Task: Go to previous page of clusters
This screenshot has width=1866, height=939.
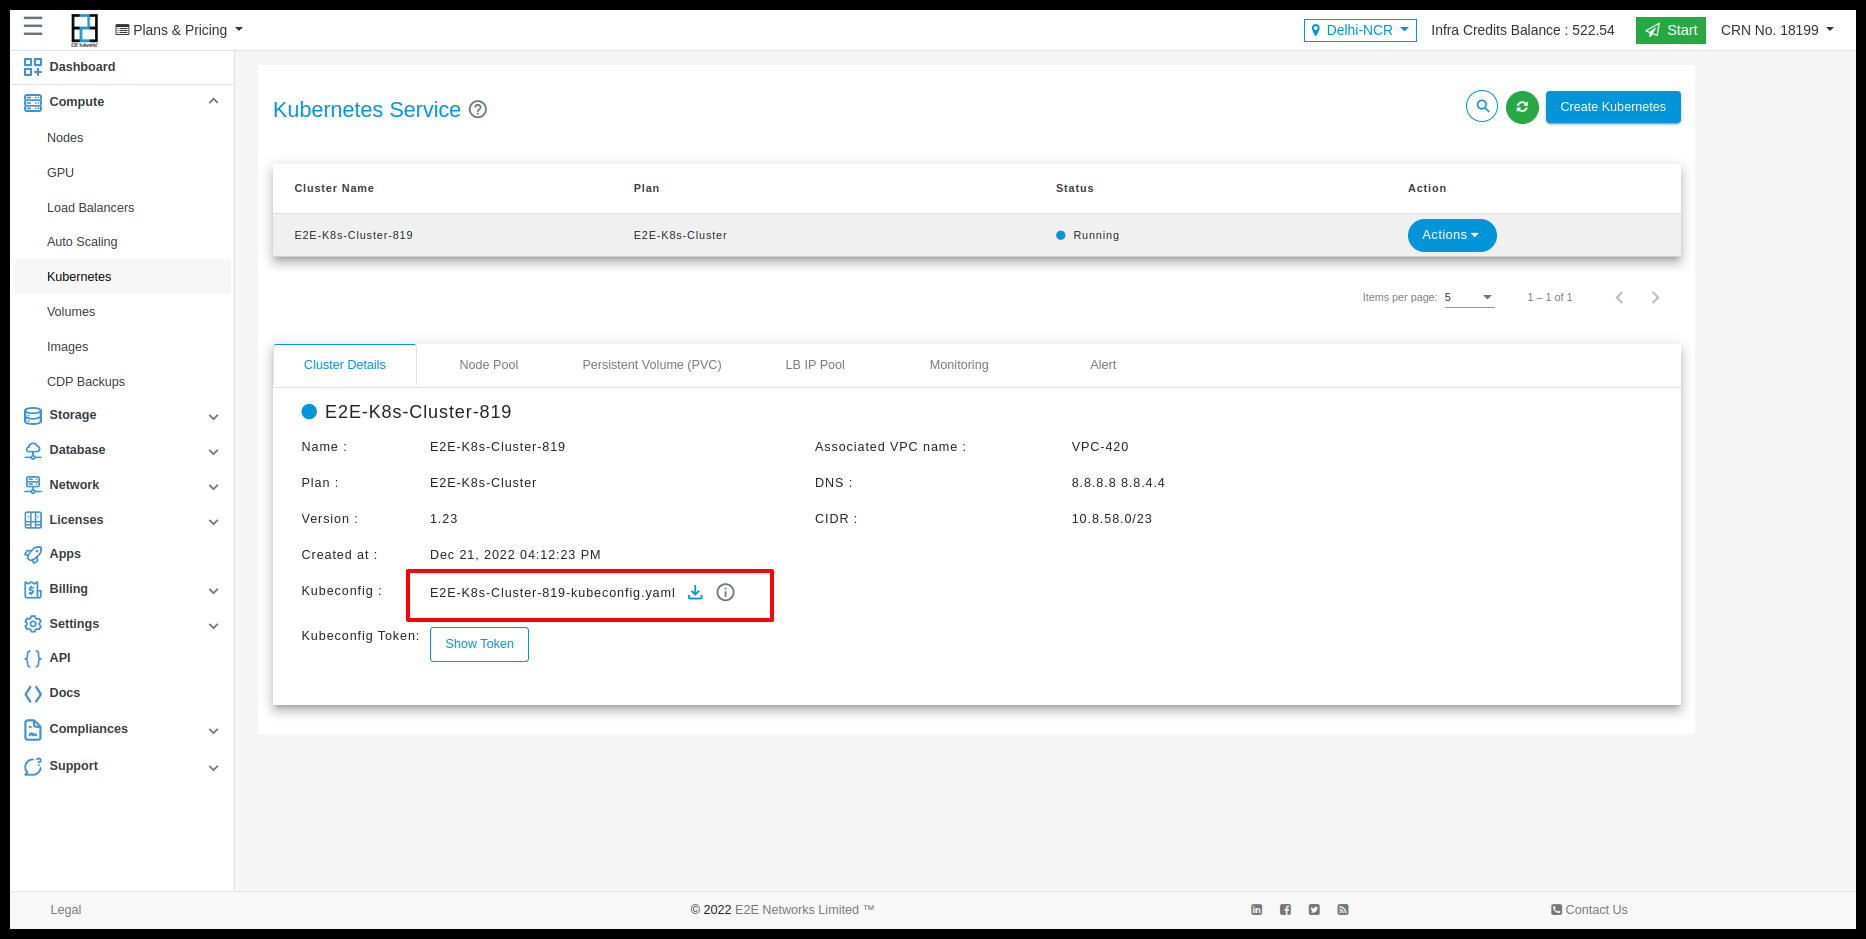Action: (1620, 297)
